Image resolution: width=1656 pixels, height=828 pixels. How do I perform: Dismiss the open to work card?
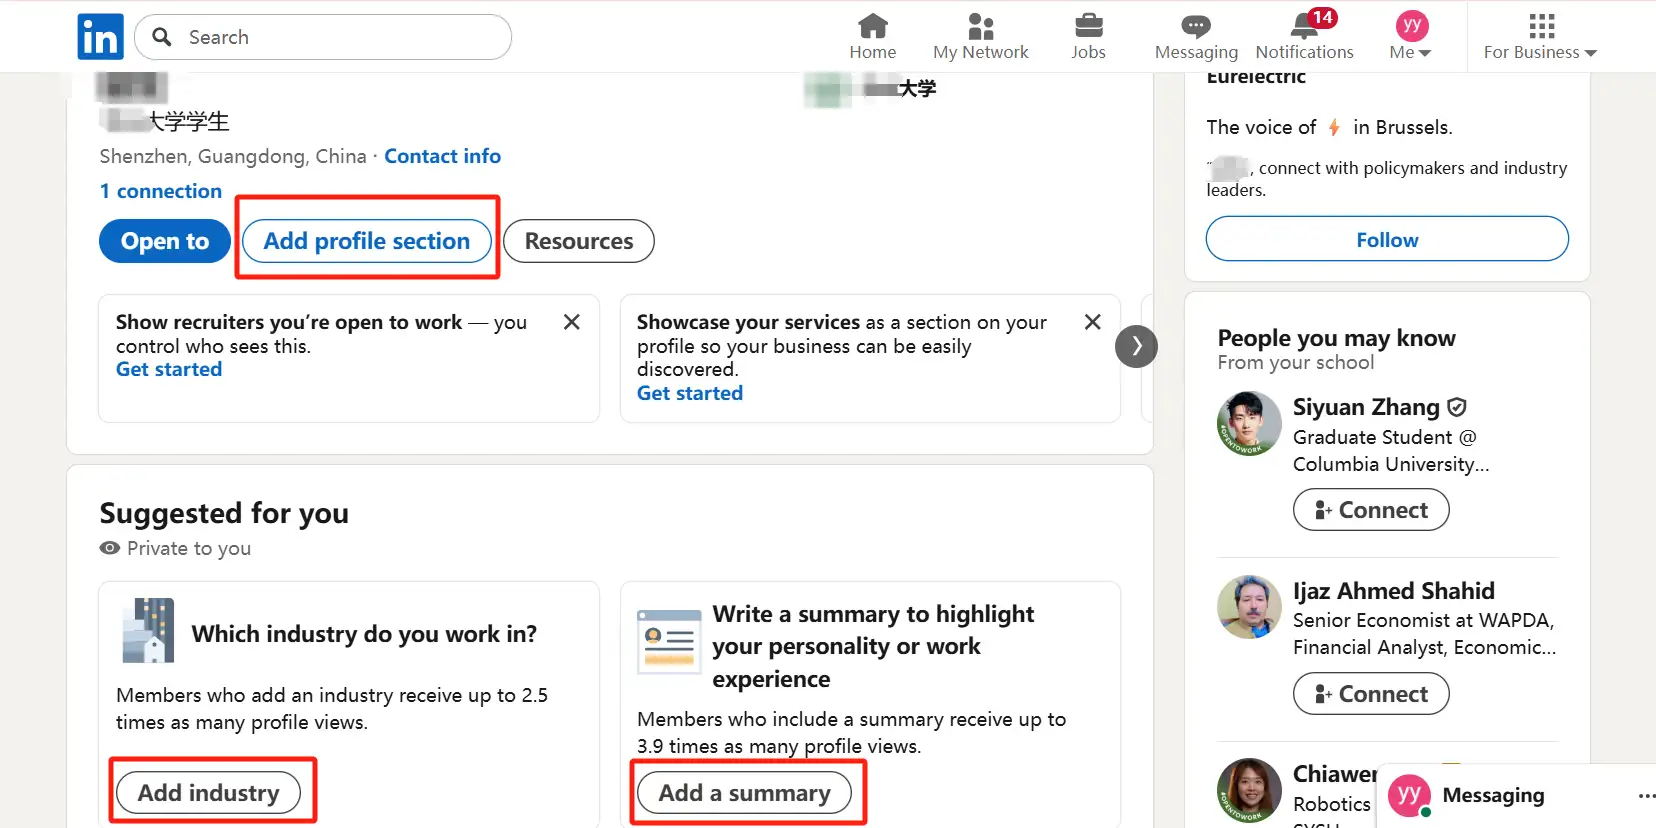coord(572,322)
